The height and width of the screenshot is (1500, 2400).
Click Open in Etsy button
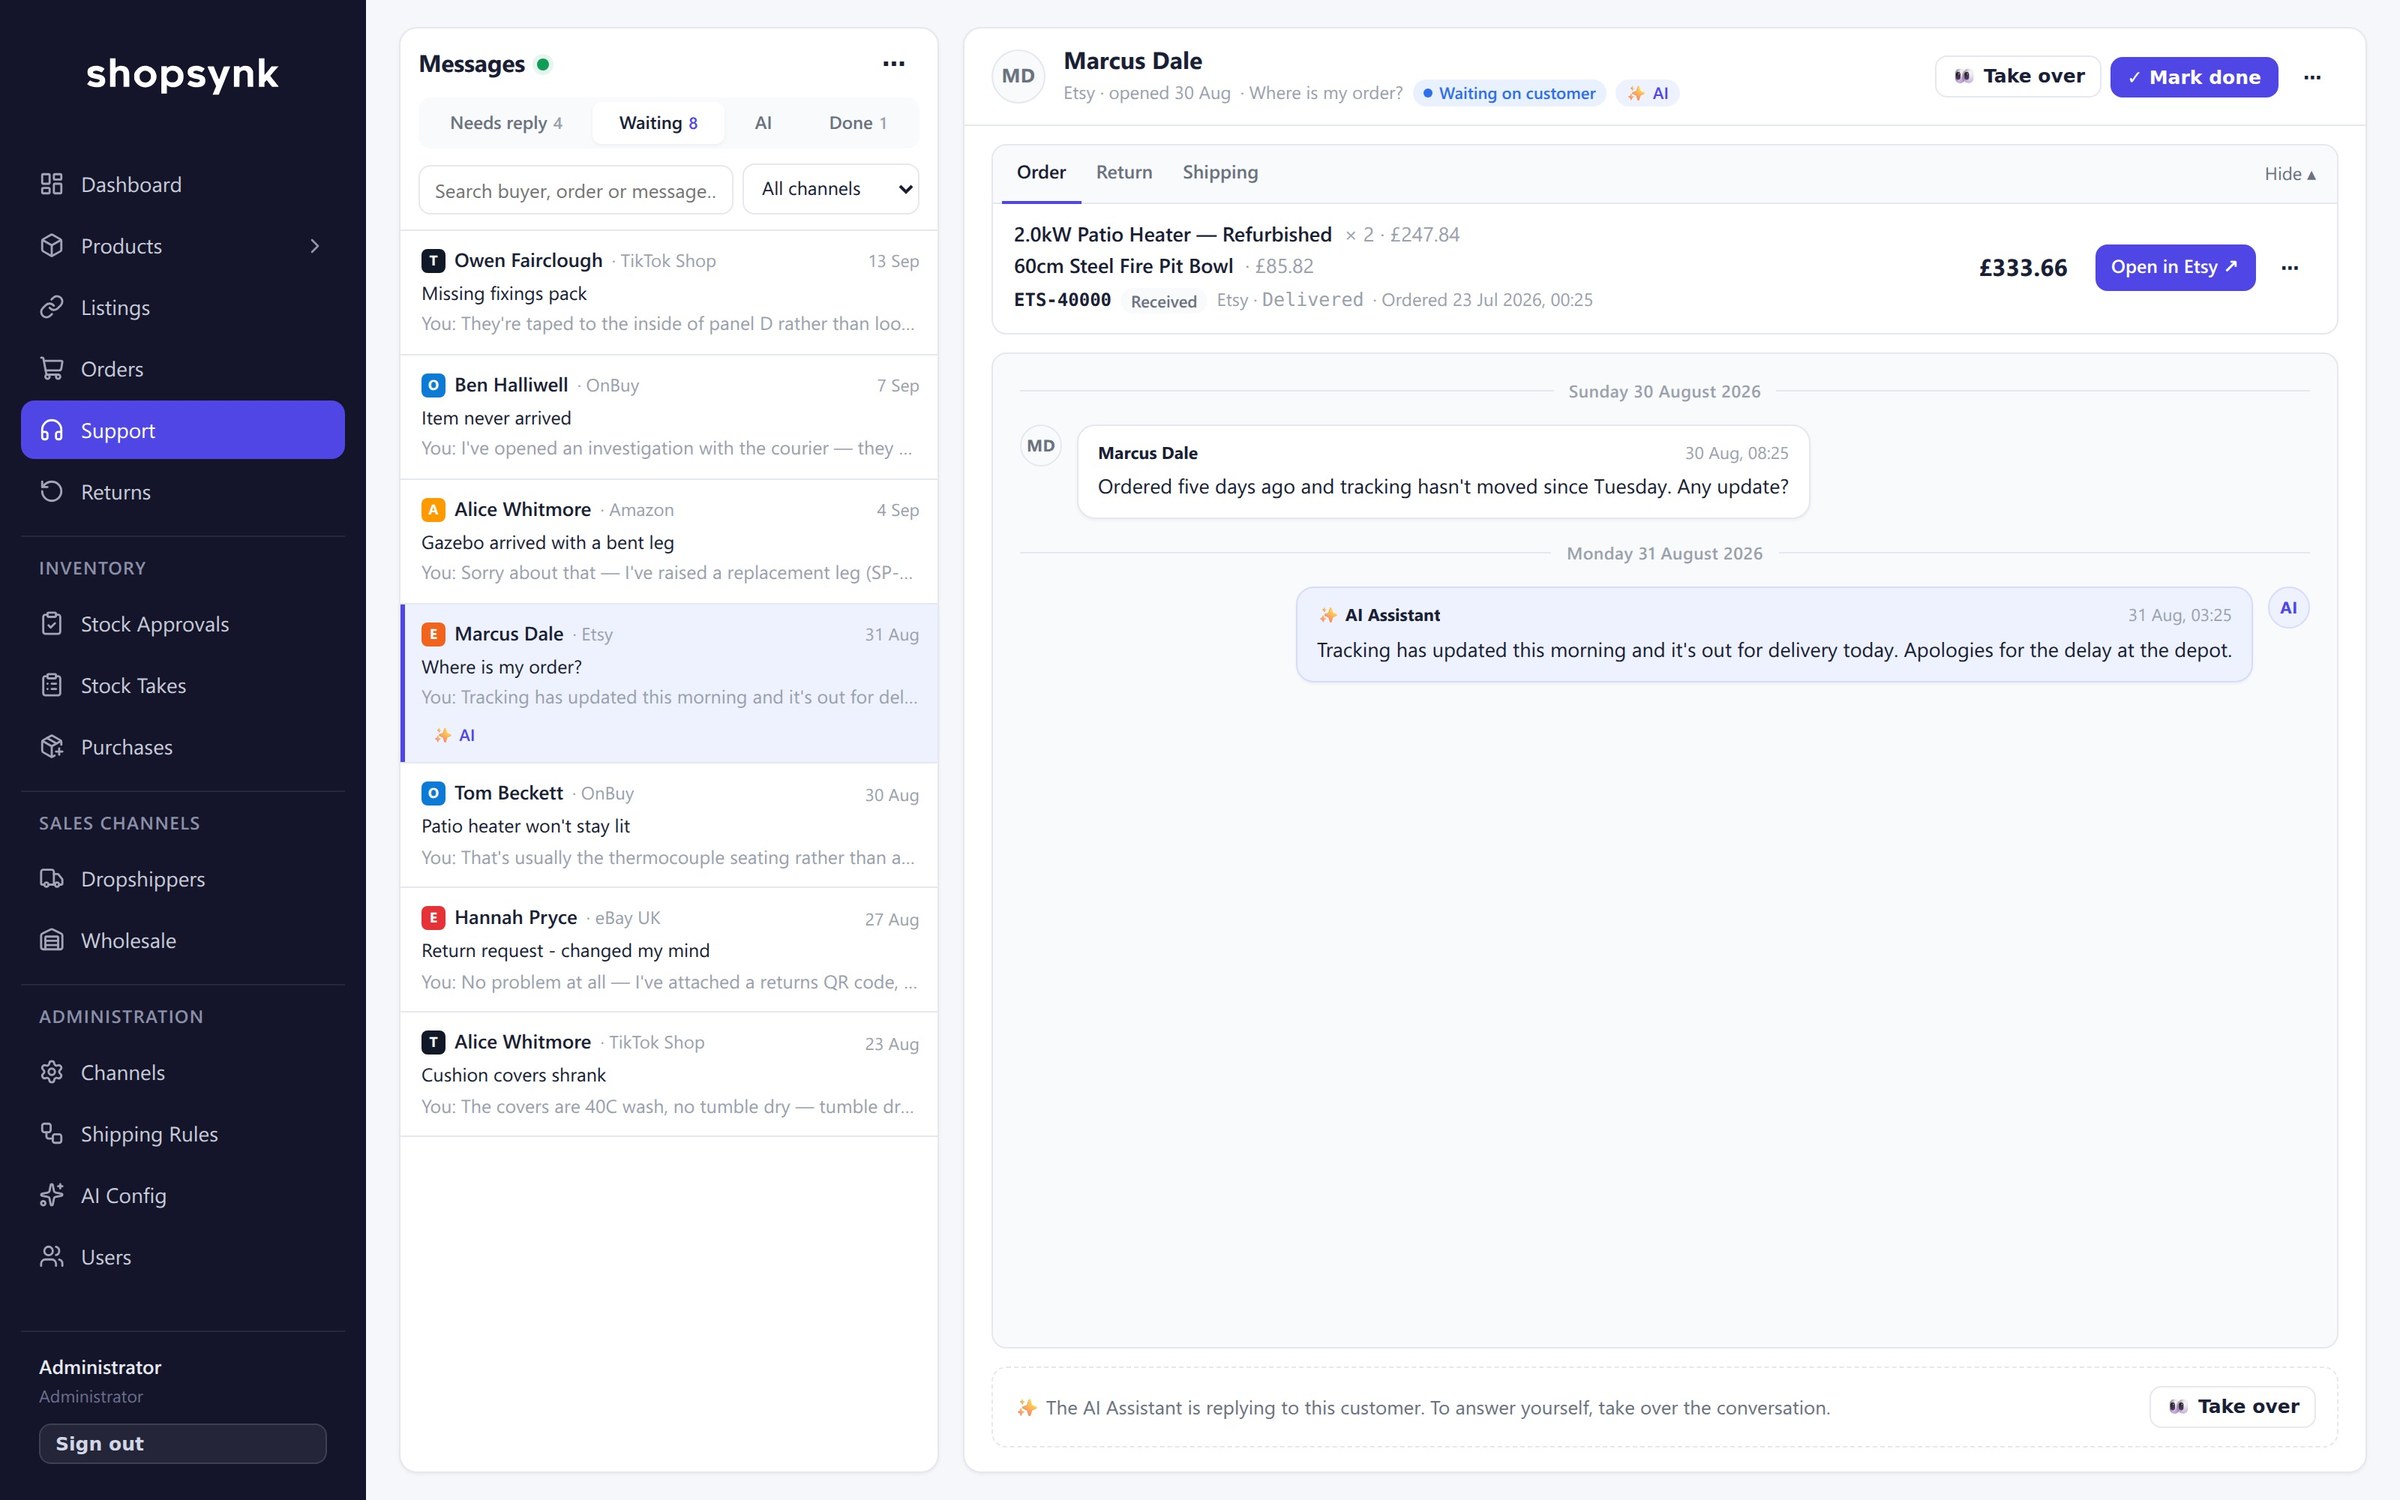point(2175,267)
